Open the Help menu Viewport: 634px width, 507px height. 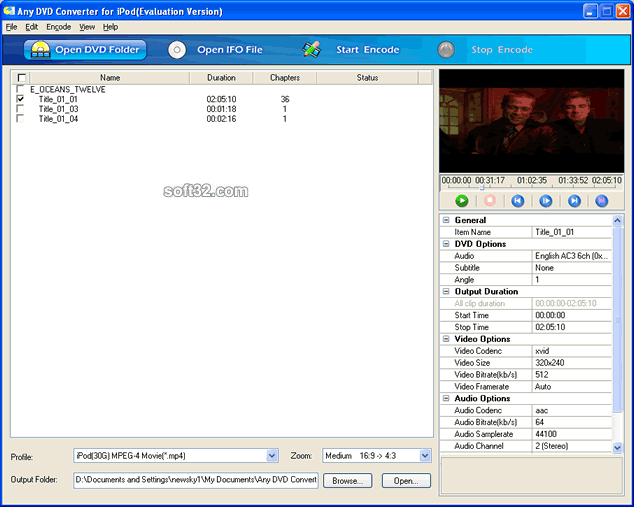coord(110,27)
